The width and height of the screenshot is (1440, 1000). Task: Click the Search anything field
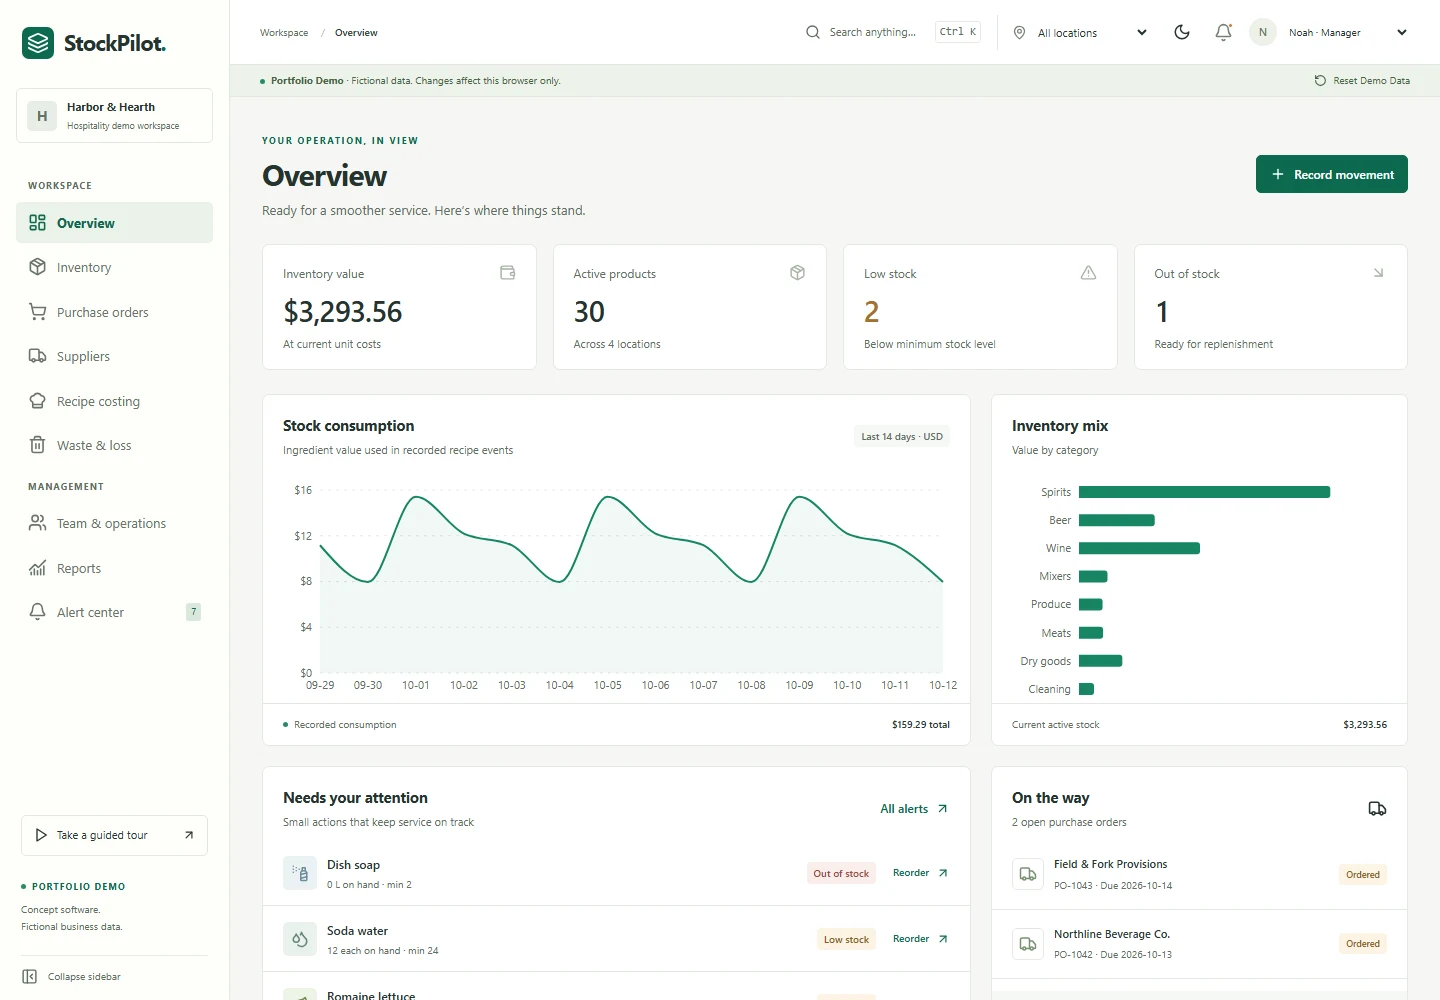point(892,32)
